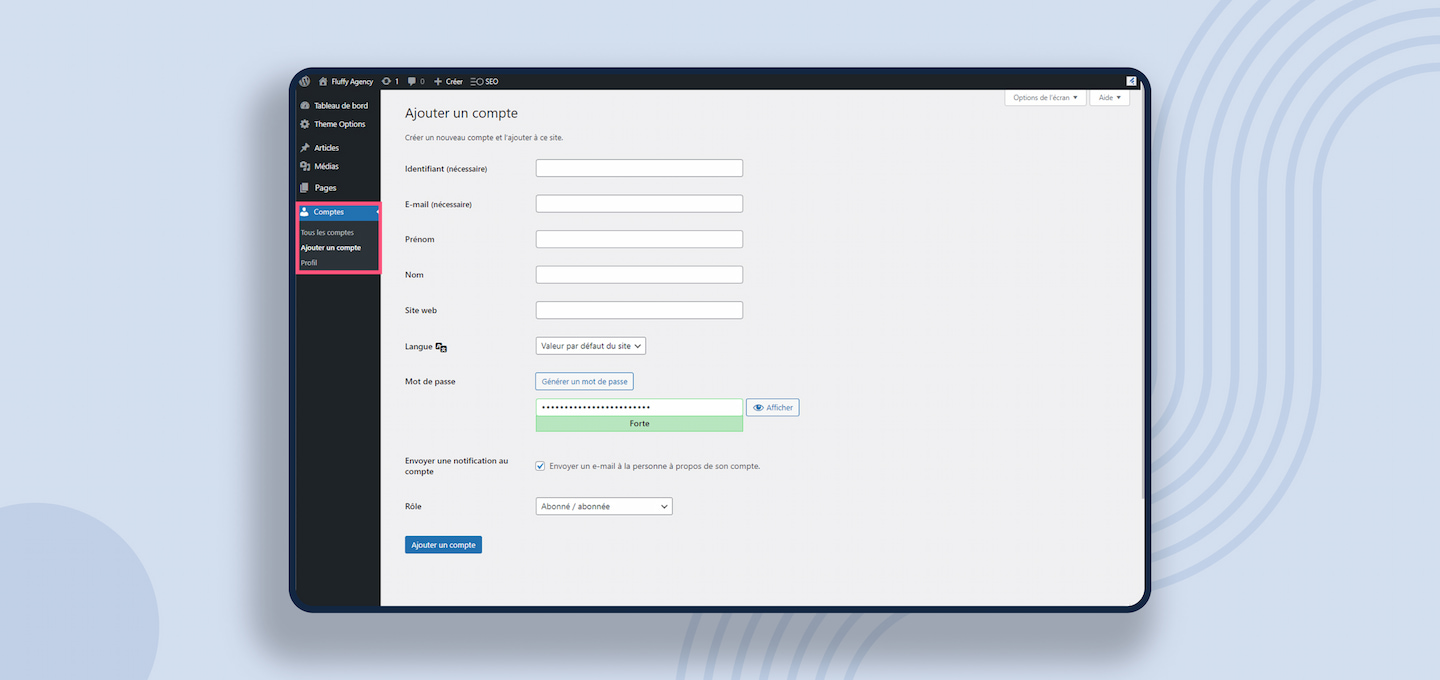This screenshot has width=1440, height=680.
Task: Visit site via Fluffy Agency home icon
Action: point(323,81)
